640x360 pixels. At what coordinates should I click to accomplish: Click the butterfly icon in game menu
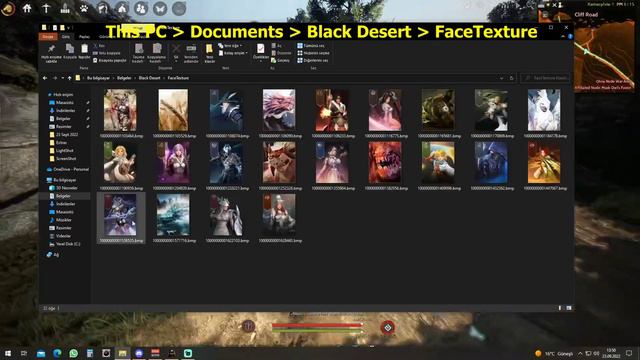click(160, 9)
